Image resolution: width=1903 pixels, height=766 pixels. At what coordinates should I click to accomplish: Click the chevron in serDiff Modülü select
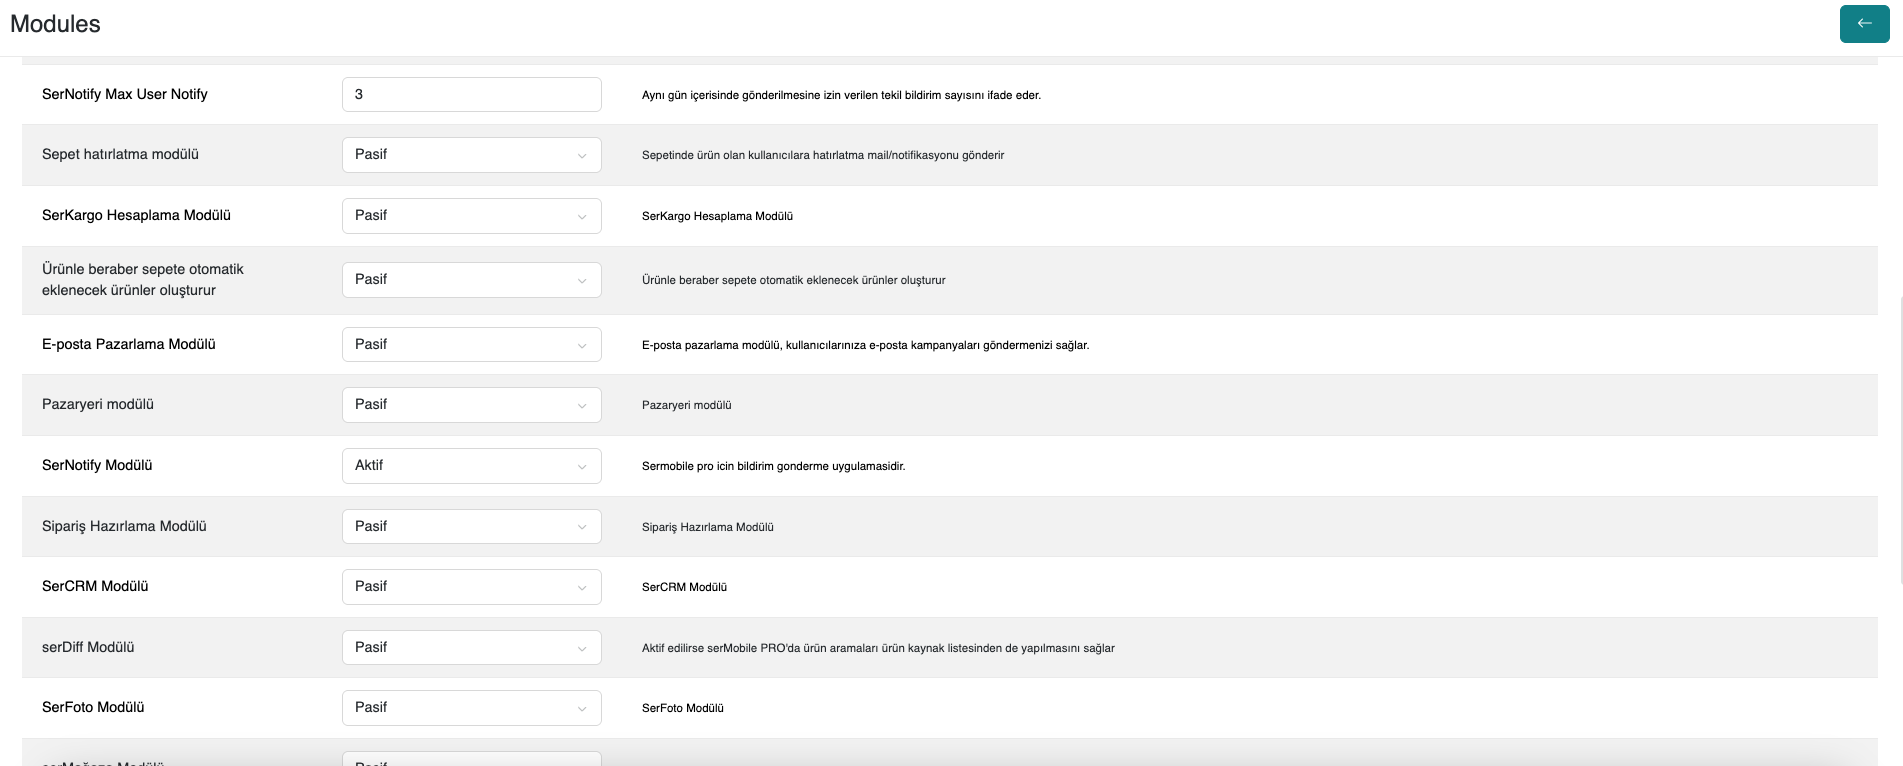(x=582, y=649)
